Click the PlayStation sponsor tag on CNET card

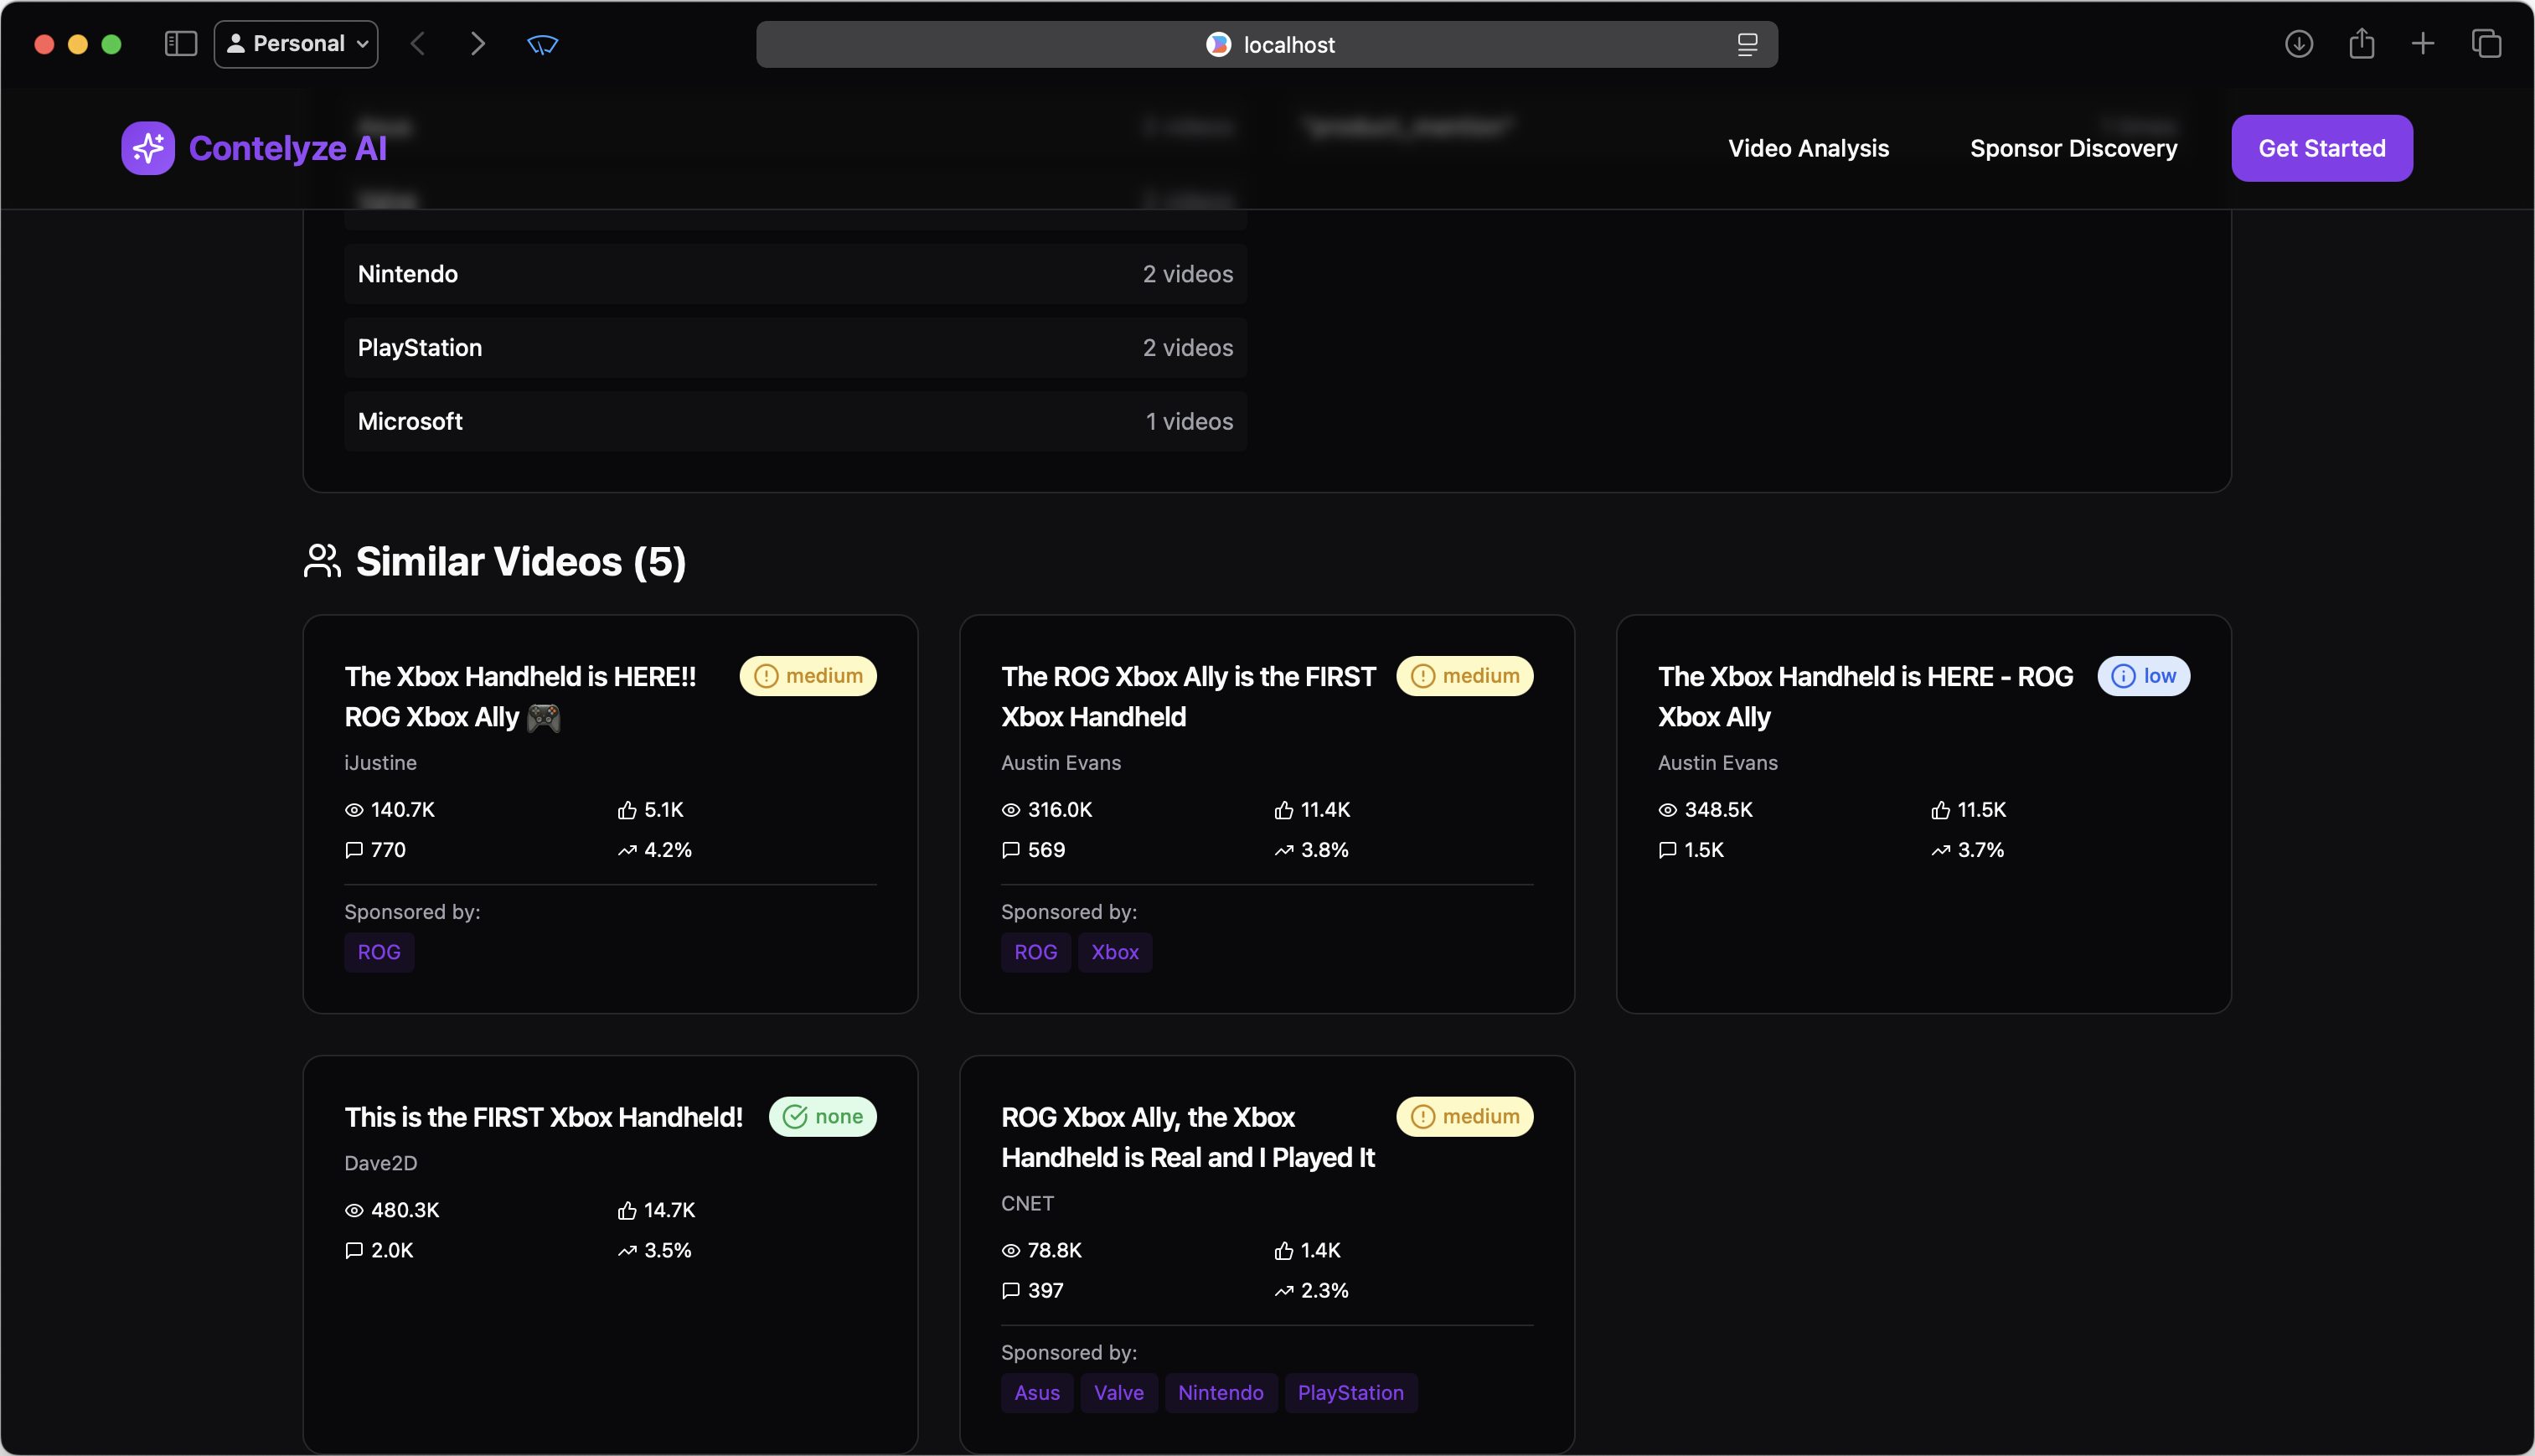1350,1393
